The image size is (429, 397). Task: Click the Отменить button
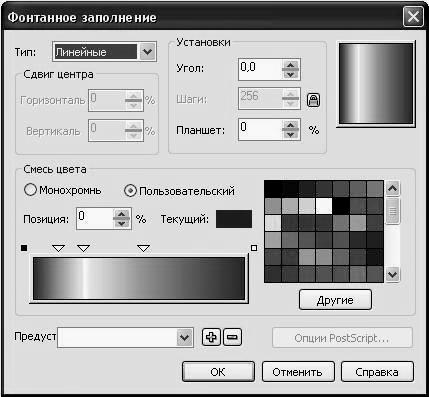click(298, 372)
